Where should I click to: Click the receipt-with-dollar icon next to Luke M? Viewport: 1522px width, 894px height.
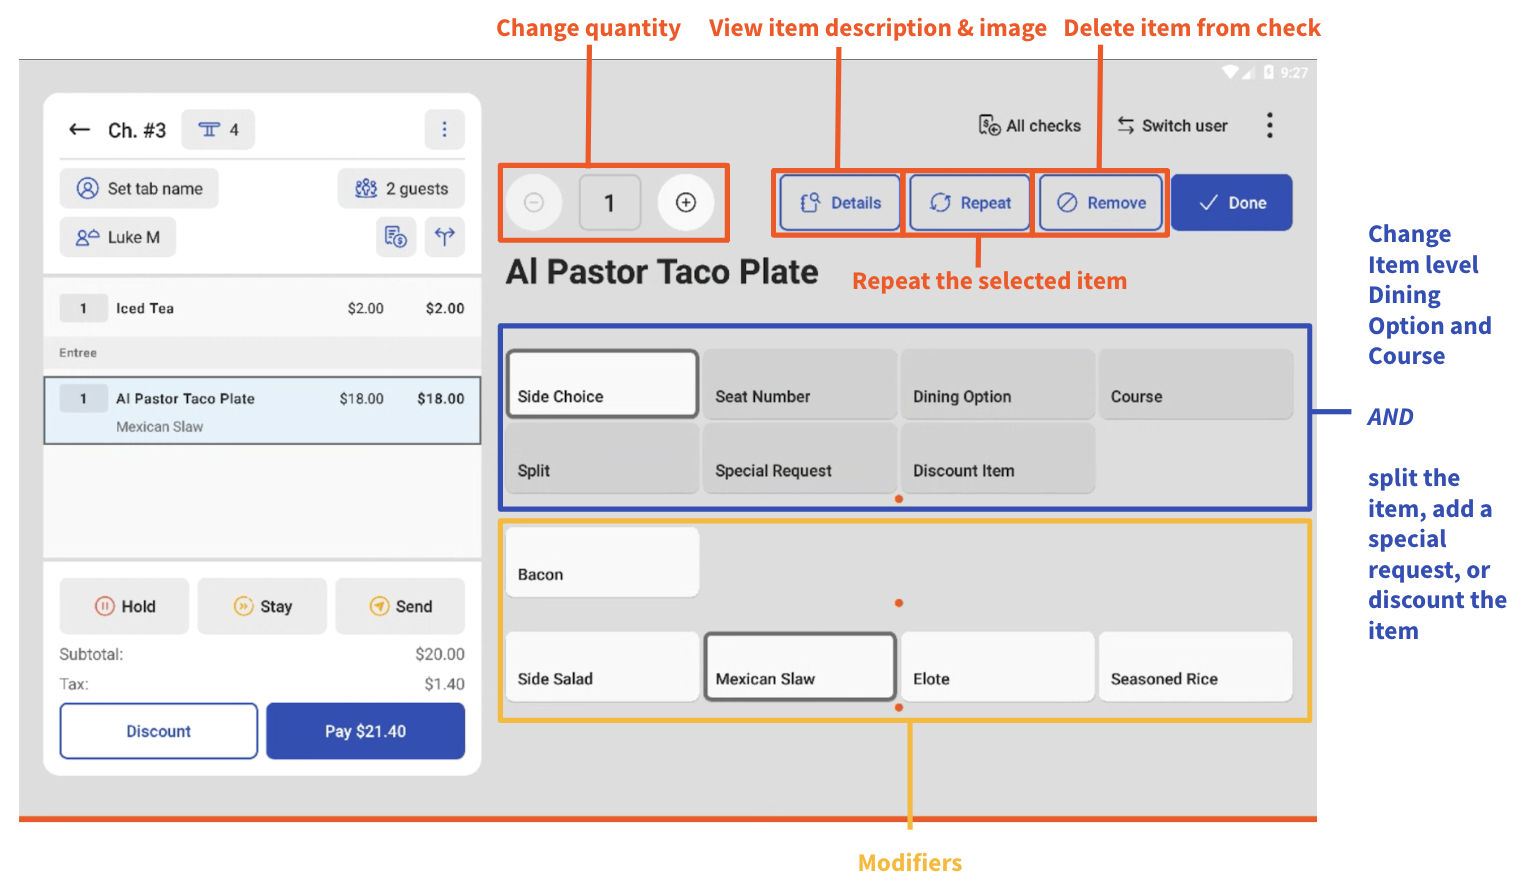pyautogui.click(x=396, y=237)
